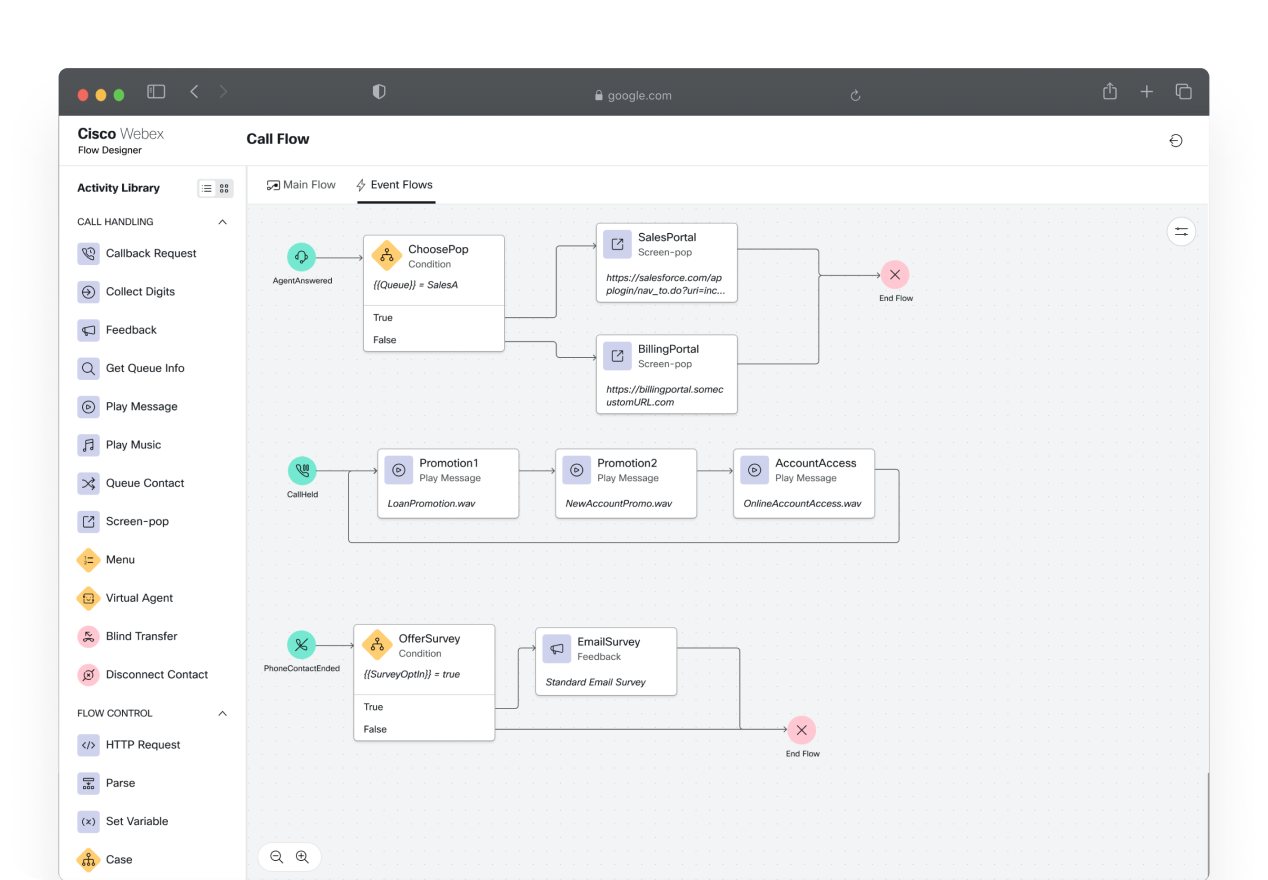Open a new browser tab

(1147, 92)
